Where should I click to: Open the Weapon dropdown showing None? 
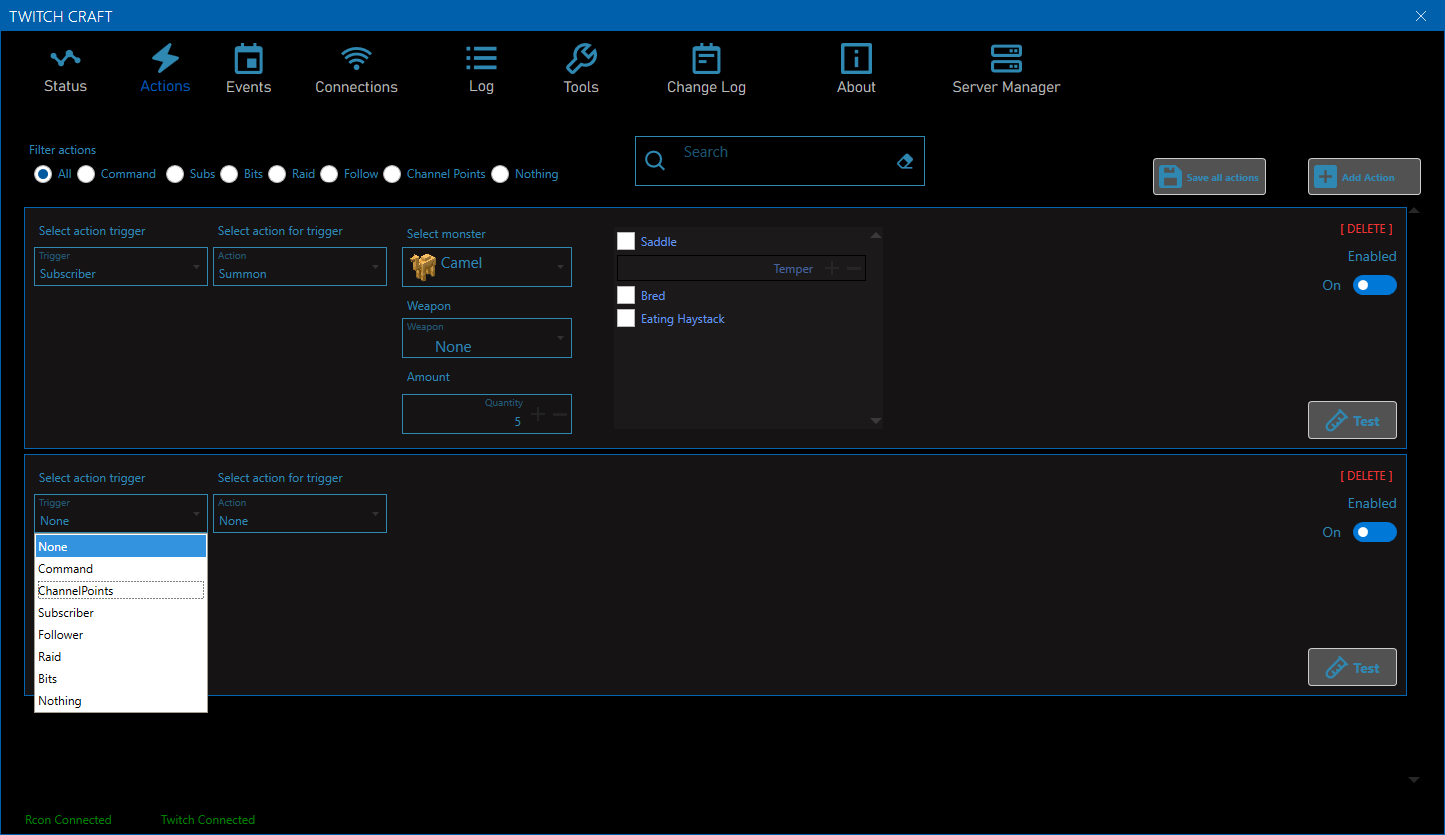487,338
